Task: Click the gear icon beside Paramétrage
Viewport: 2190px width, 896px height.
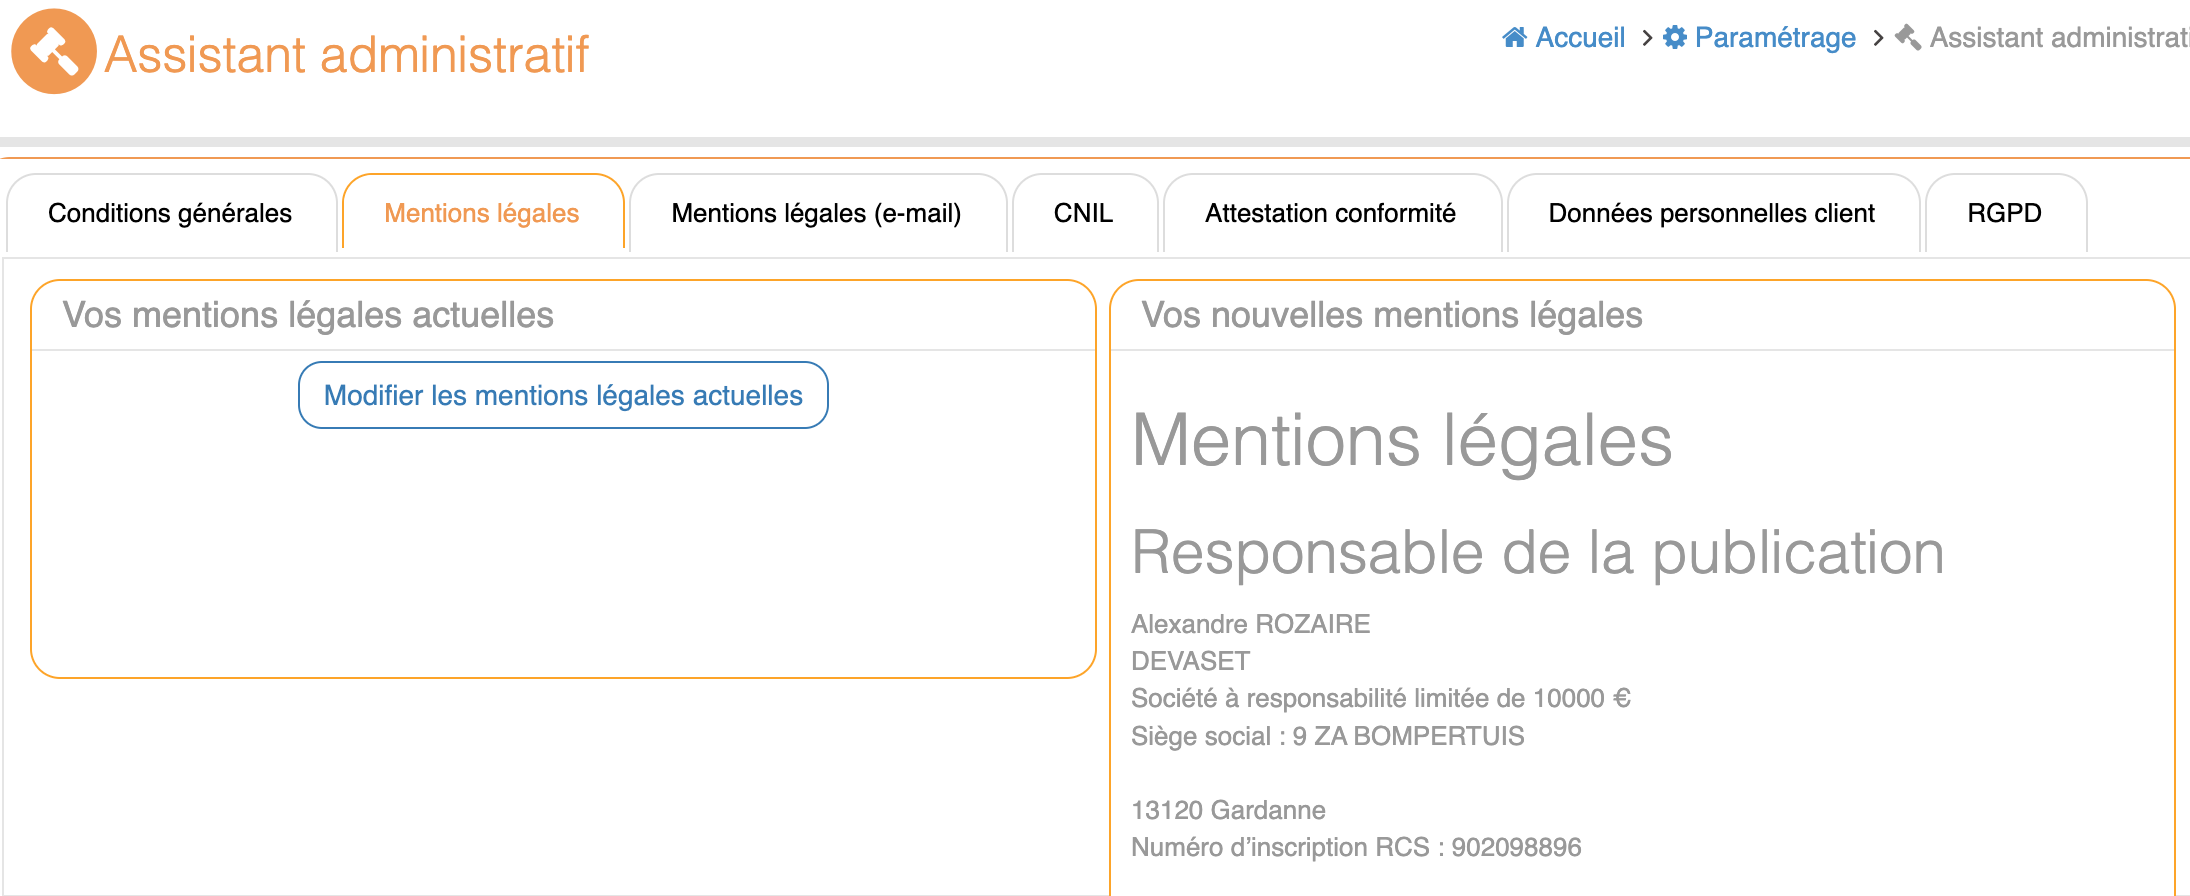Action: point(1674,38)
